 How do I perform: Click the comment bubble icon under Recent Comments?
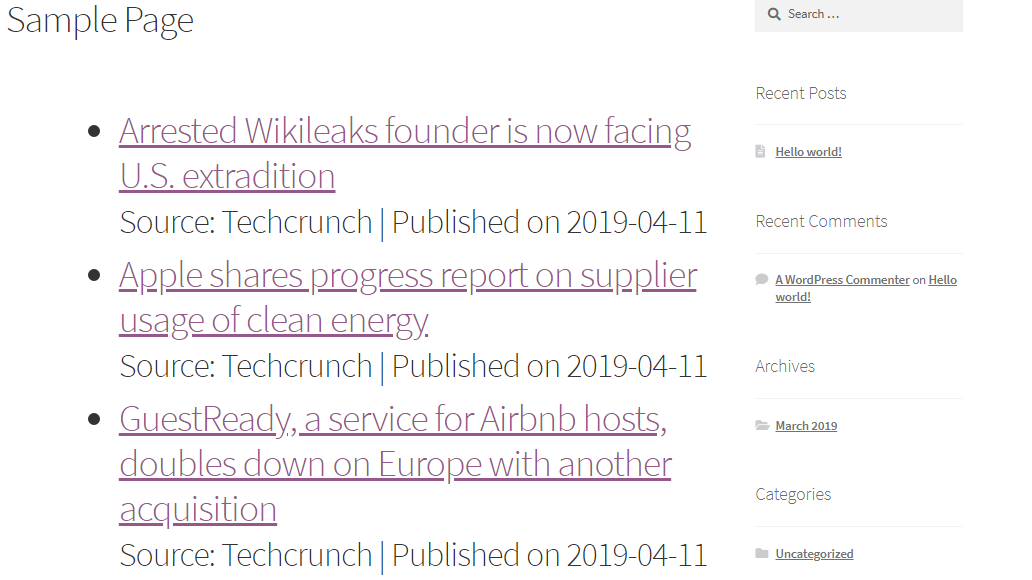[x=761, y=279]
